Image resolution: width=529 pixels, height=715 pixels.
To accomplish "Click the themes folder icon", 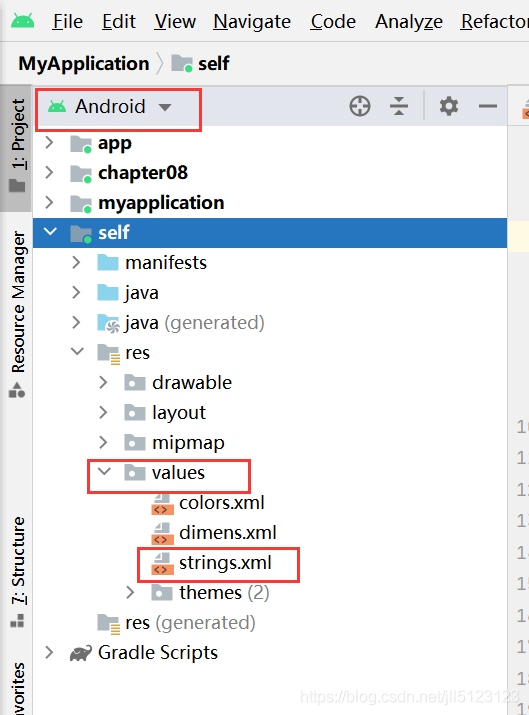I will tap(162, 593).
